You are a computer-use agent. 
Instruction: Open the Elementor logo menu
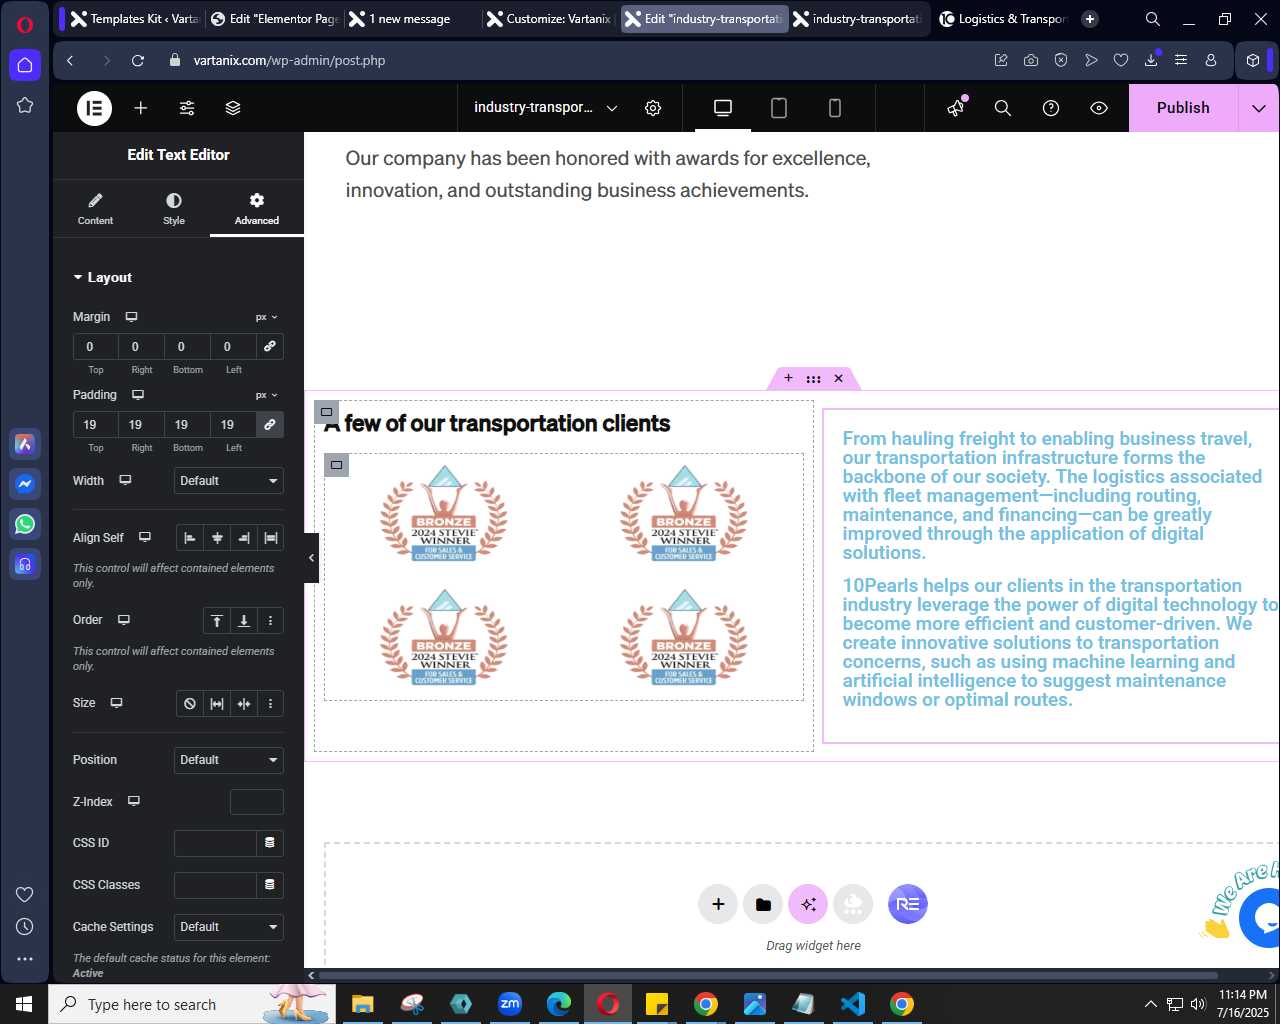click(x=95, y=108)
